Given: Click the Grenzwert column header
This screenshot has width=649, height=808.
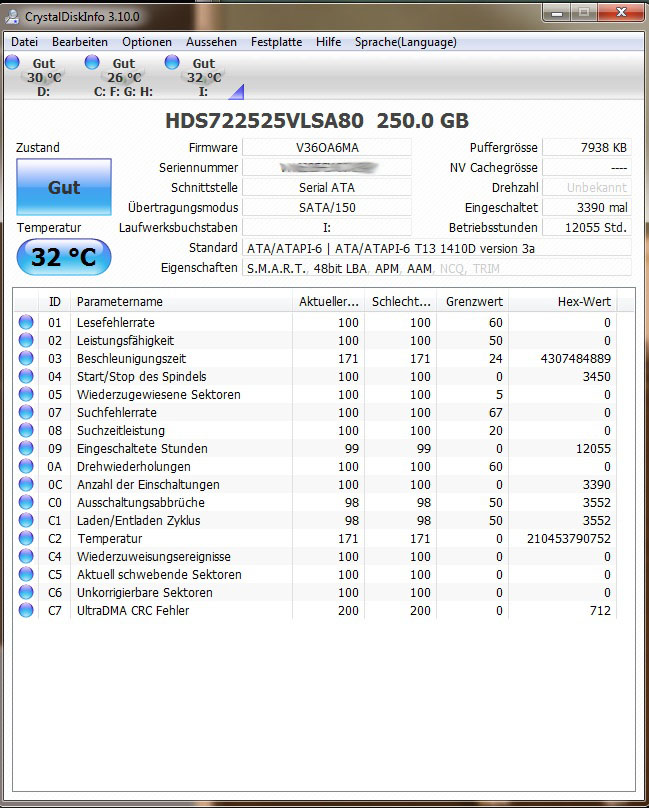Looking at the screenshot, I should 473,301.
